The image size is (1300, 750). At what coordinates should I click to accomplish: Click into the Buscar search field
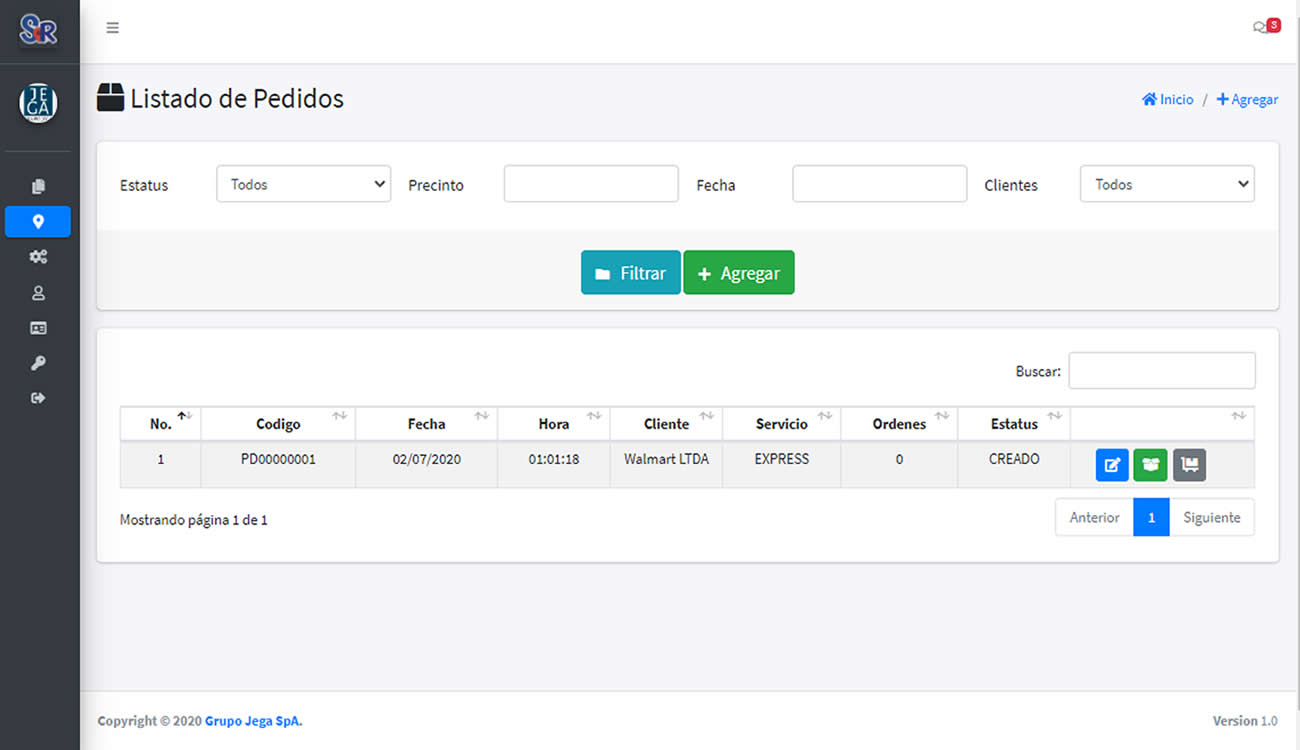(x=1161, y=371)
